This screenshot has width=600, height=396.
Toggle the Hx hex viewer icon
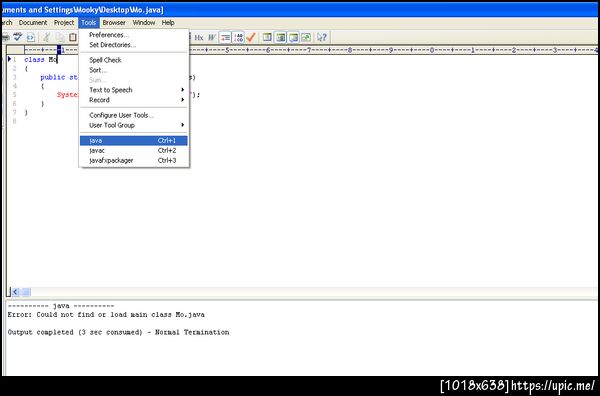[199, 37]
